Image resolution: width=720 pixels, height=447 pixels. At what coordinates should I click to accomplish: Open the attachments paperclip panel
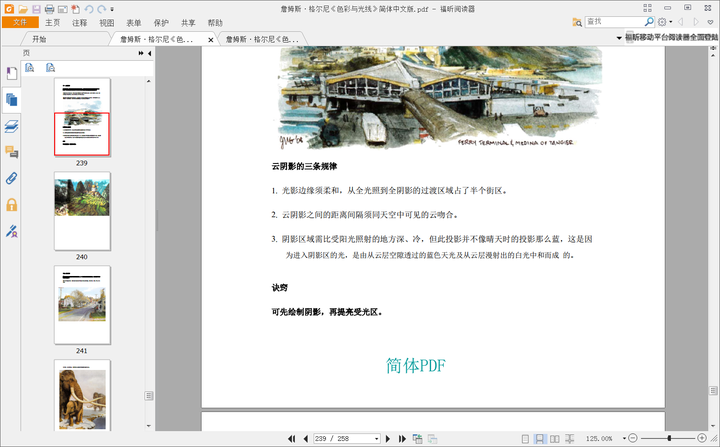tap(11, 178)
